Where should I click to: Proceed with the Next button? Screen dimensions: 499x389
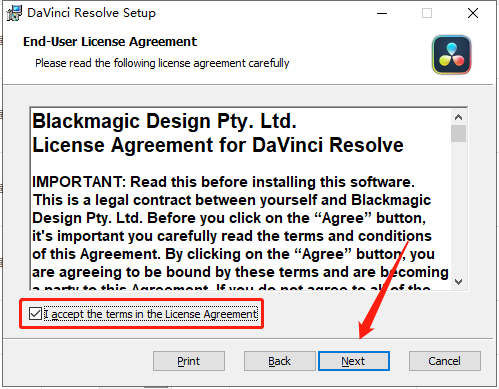(354, 361)
